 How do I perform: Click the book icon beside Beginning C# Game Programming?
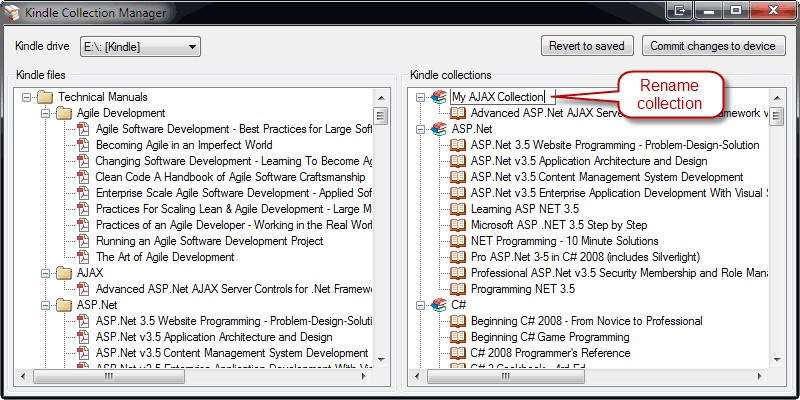[x=458, y=337]
